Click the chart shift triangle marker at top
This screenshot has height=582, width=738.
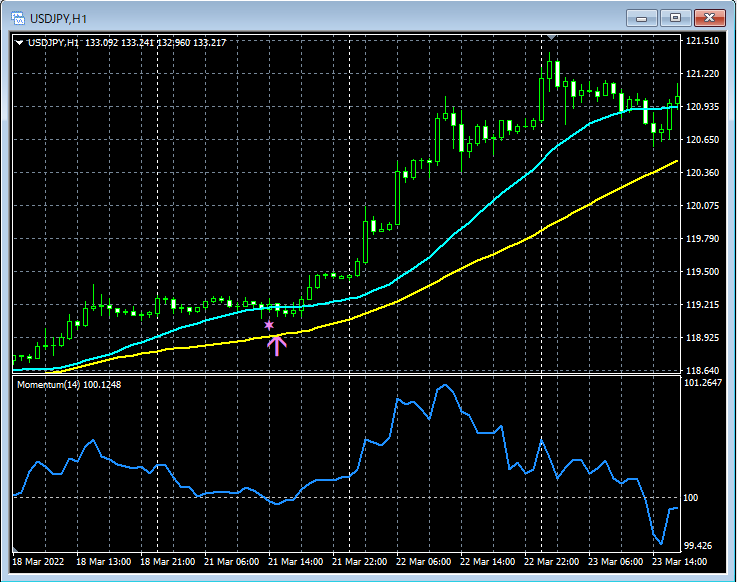pos(552,37)
